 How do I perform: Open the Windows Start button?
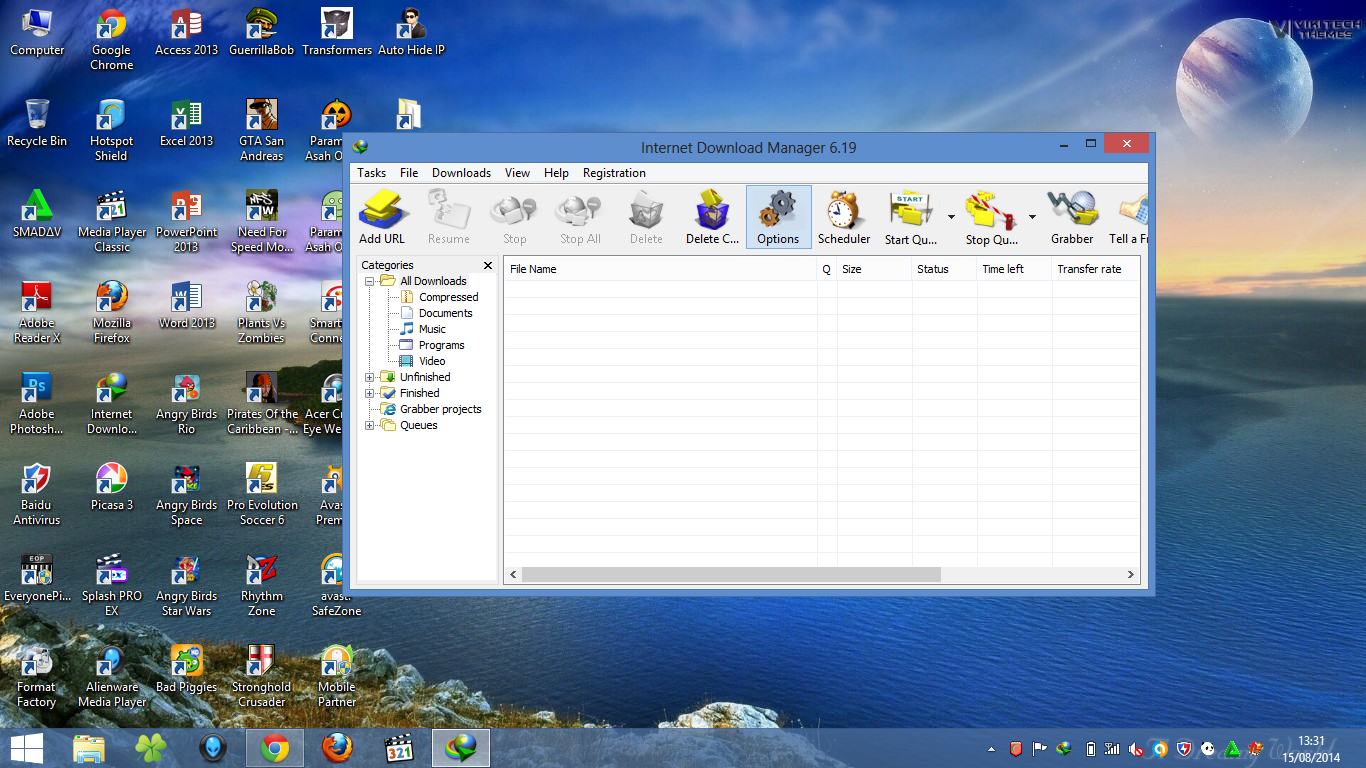pyautogui.click(x=26, y=748)
